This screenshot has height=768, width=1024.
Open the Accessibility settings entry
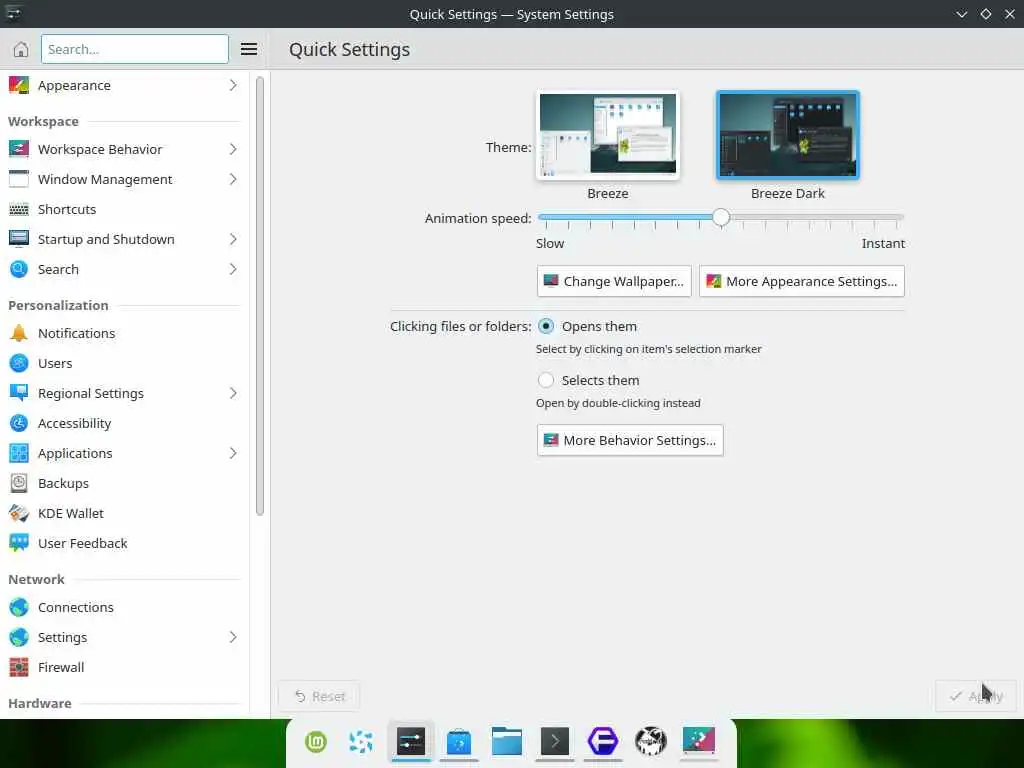[124, 423]
